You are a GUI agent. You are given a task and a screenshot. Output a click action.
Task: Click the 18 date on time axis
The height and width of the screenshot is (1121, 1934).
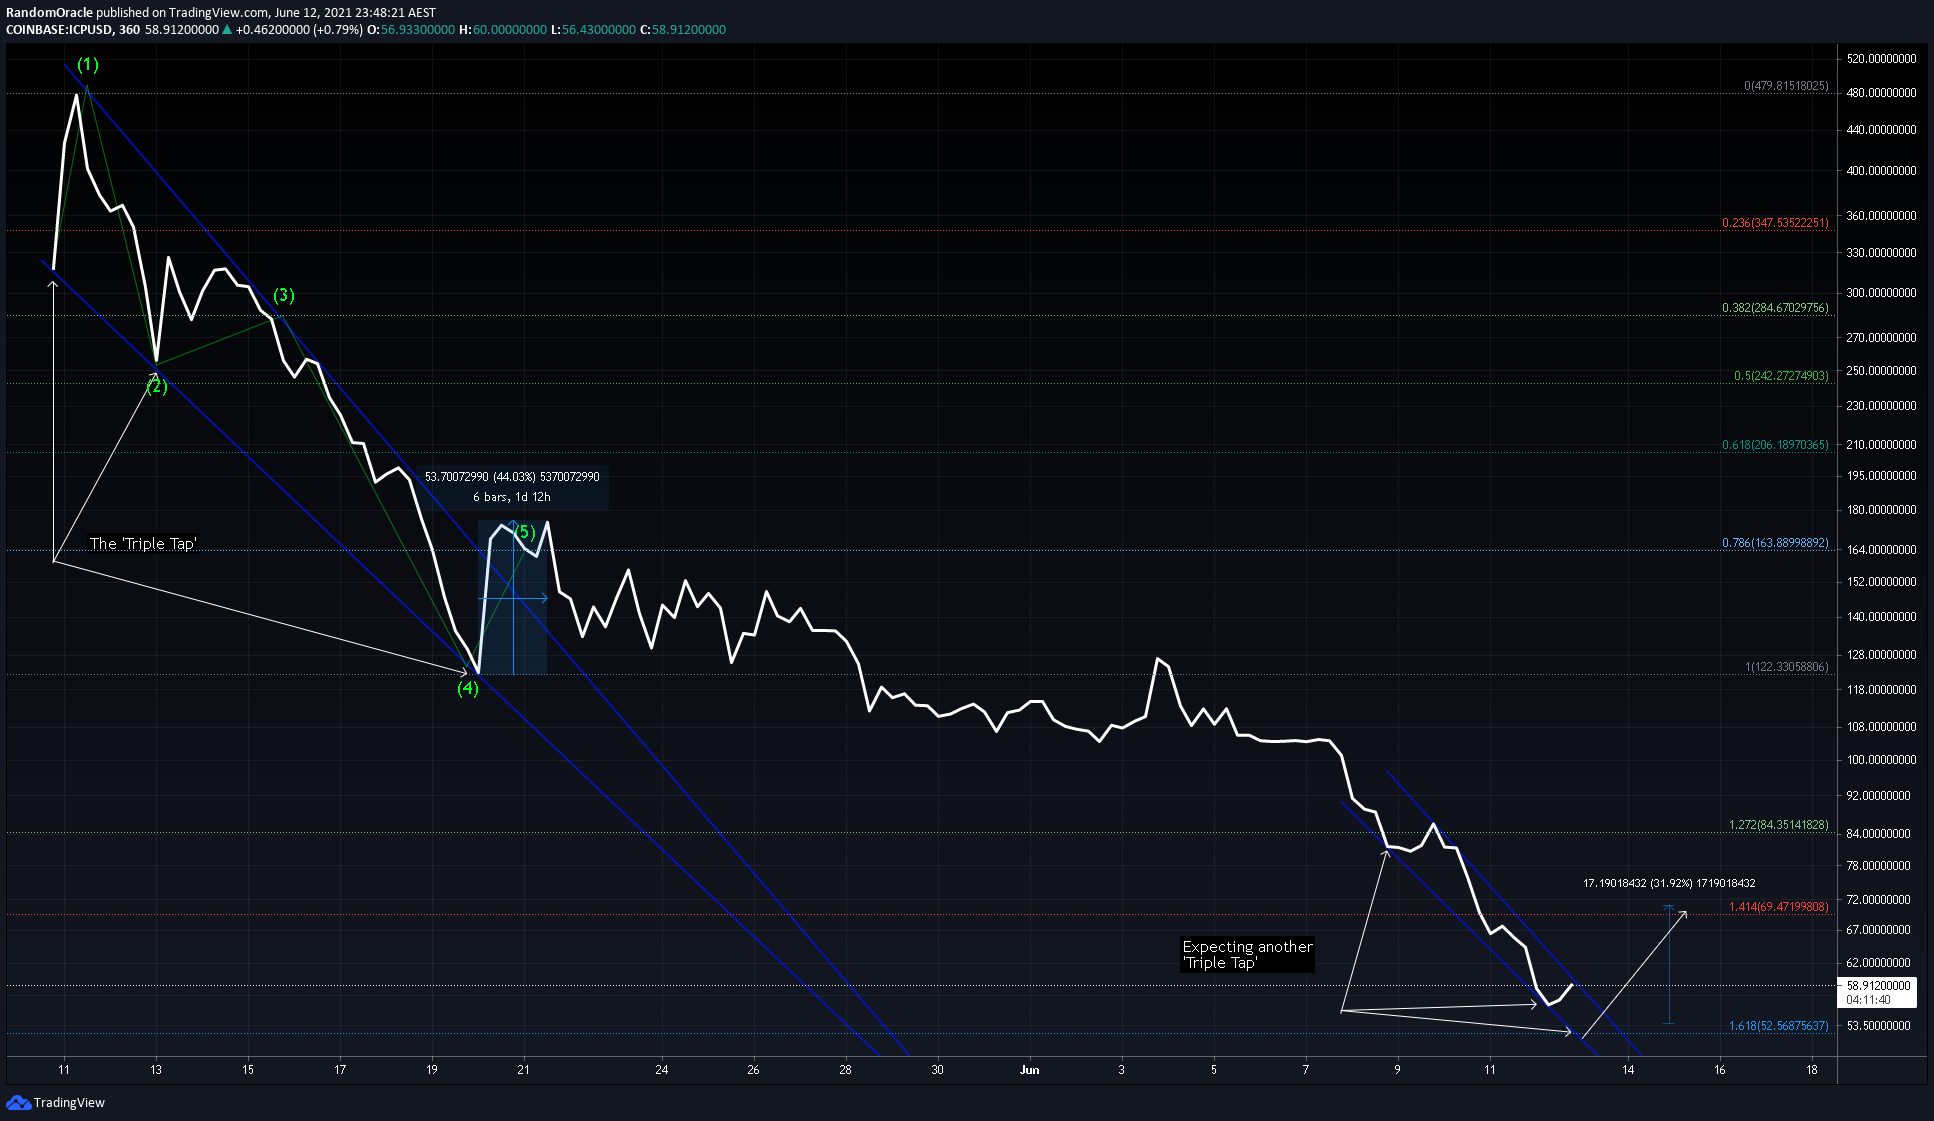pyautogui.click(x=1812, y=1070)
